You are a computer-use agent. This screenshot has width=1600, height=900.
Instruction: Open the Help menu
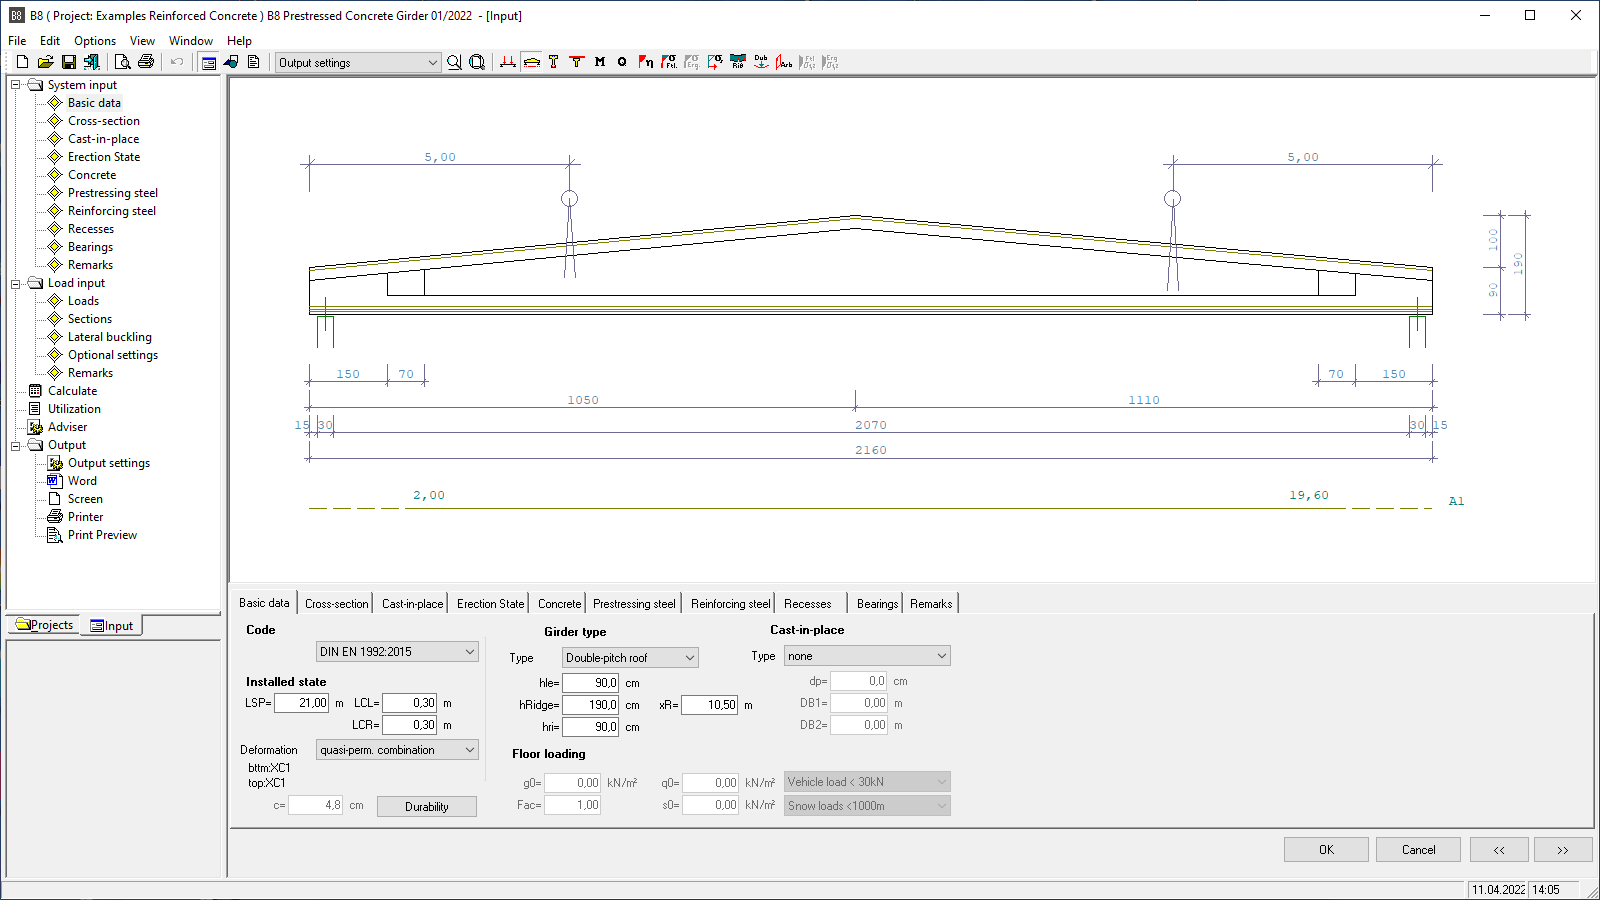(239, 41)
